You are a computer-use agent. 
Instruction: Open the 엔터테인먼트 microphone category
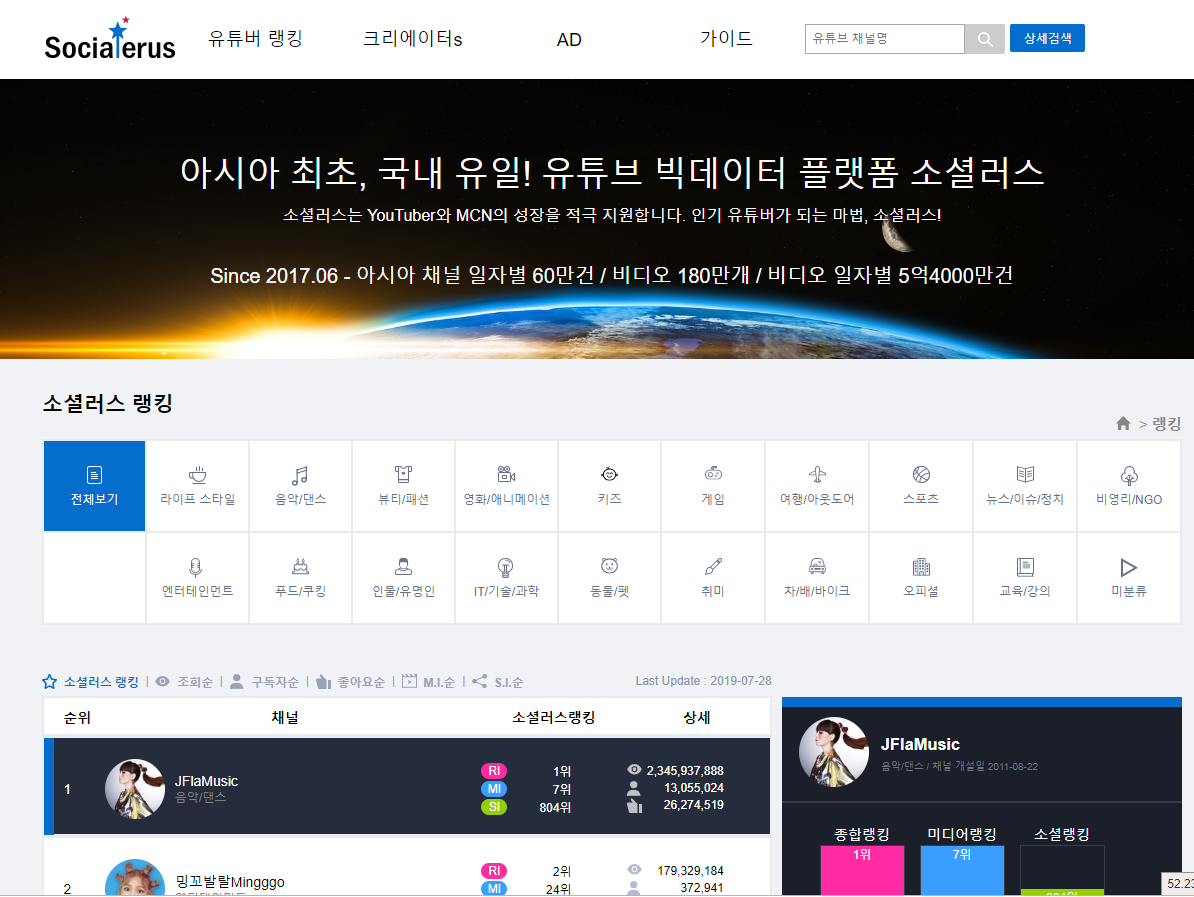click(197, 578)
